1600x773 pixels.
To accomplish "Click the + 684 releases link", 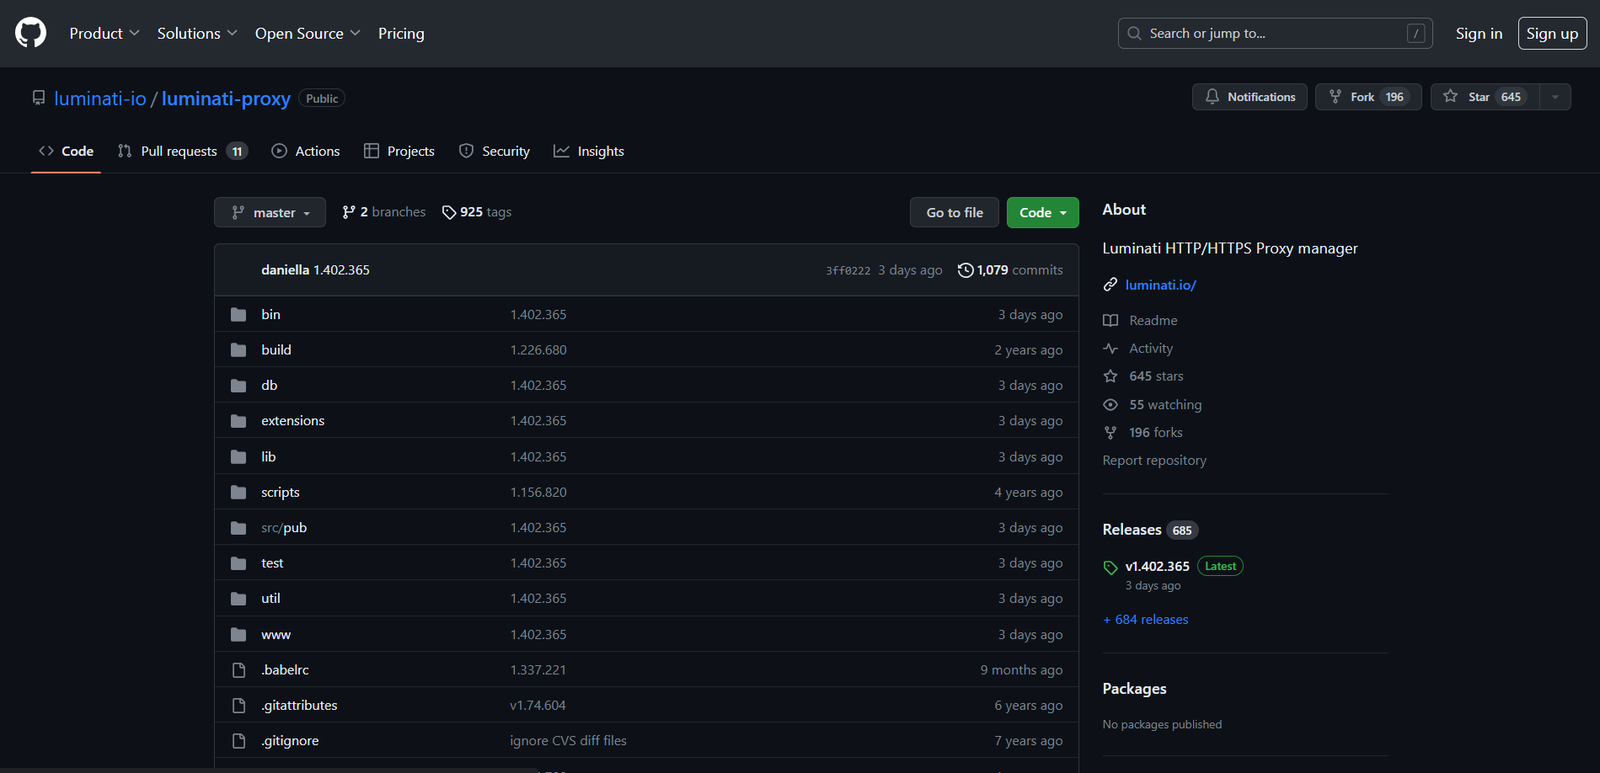I will 1146,620.
